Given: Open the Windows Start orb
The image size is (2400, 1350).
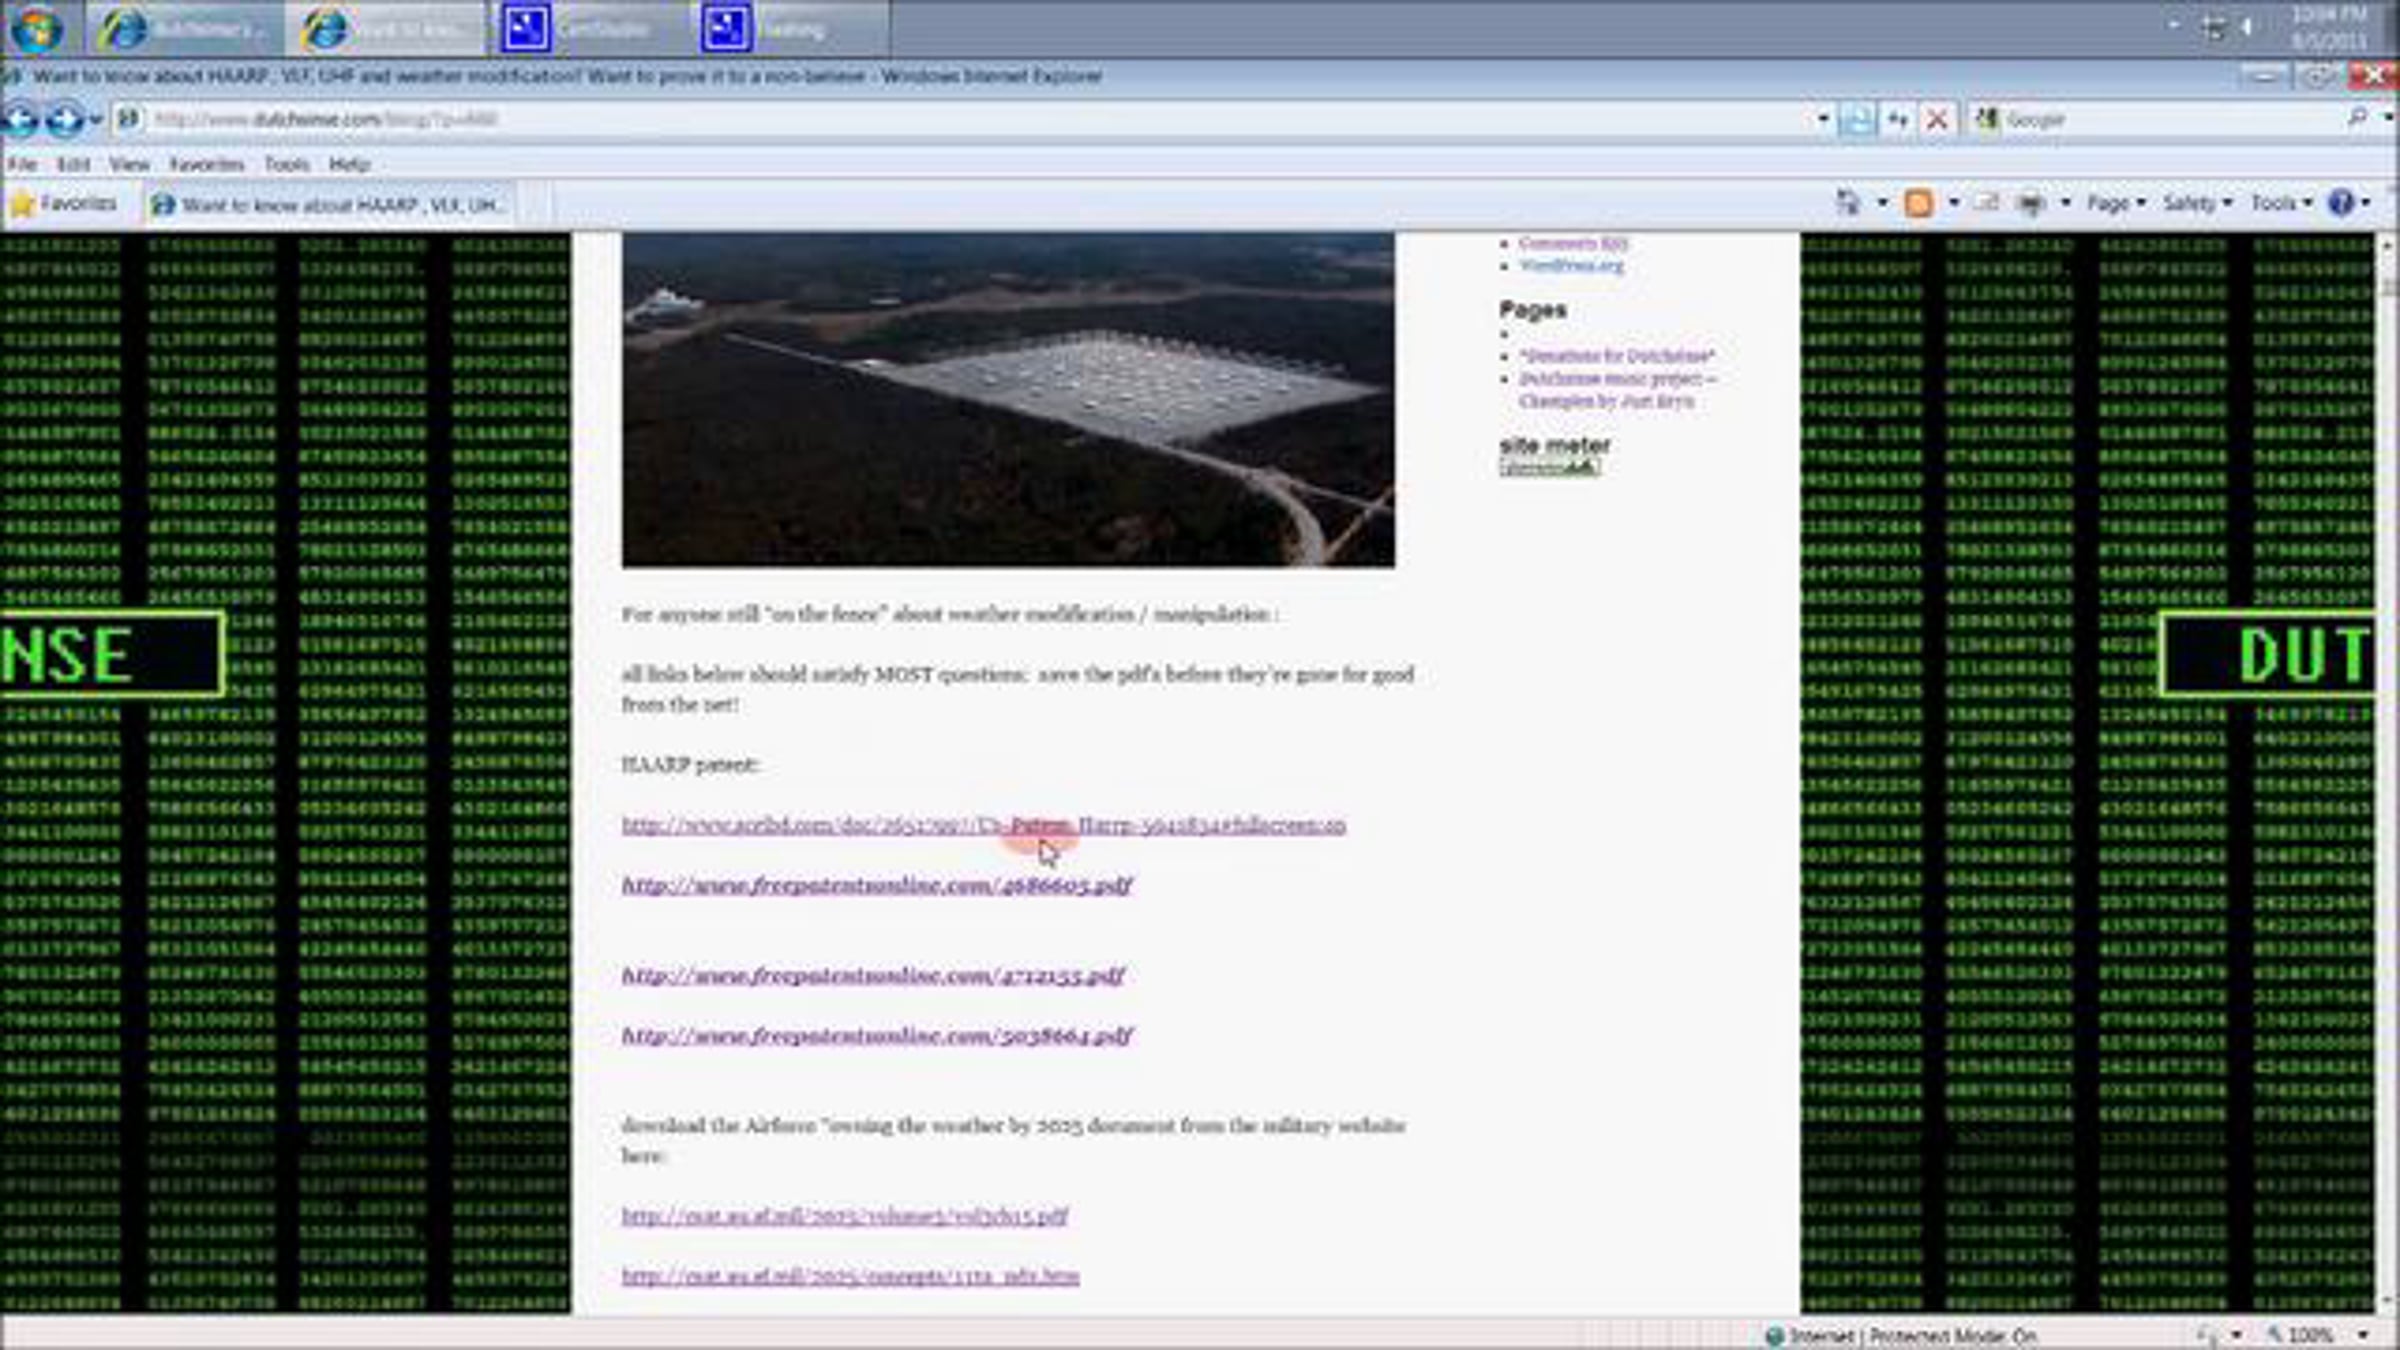Looking at the screenshot, I should 37,28.
